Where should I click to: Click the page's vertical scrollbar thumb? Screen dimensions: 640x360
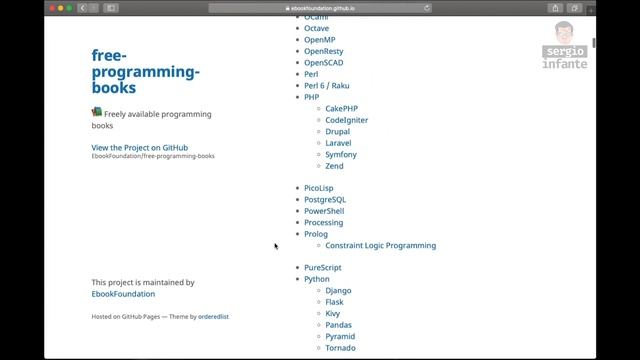594,43
